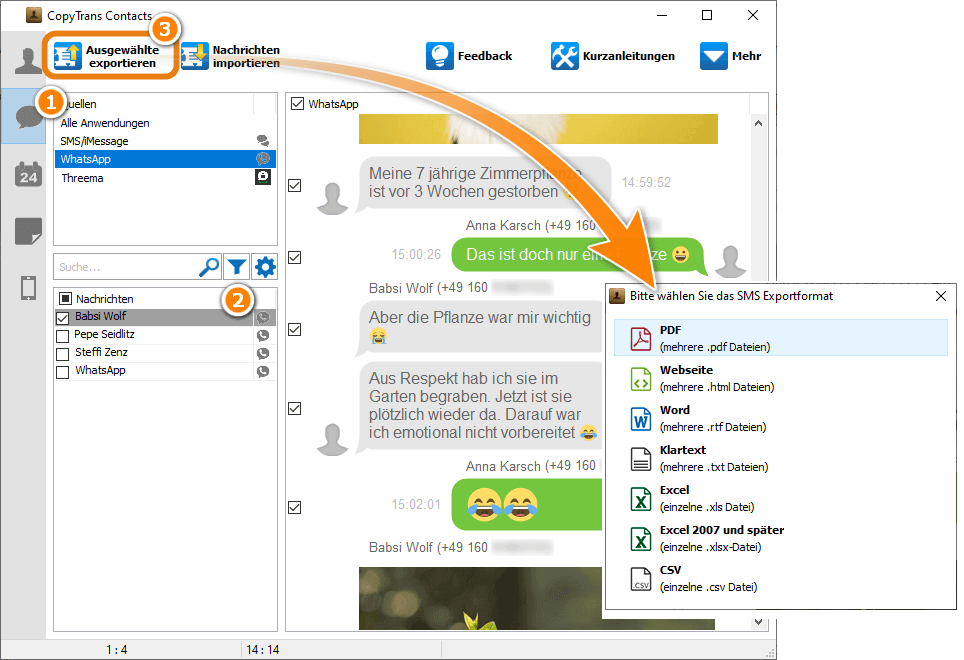Open the Contacts section in the sidebar
This screenshot has width=964, height=660.
point(26,61)
